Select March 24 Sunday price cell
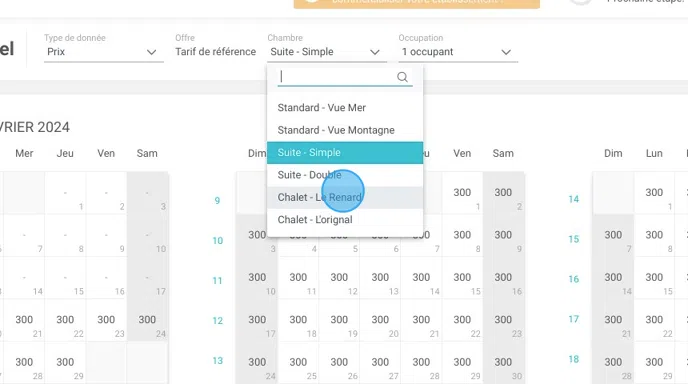Image resolution: width=688 pixels, height=384 pixels. pyautogui.click(x=257, y=363)
